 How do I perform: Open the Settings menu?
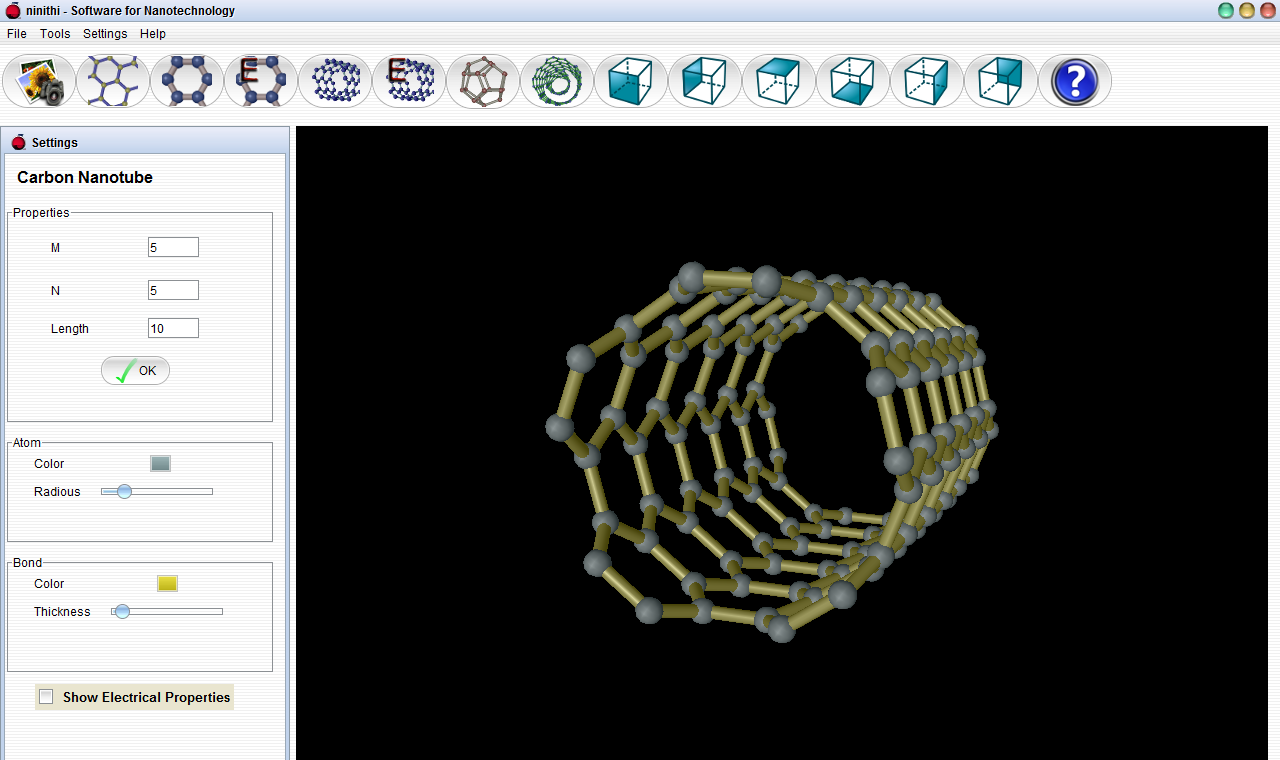click(105, 33)
